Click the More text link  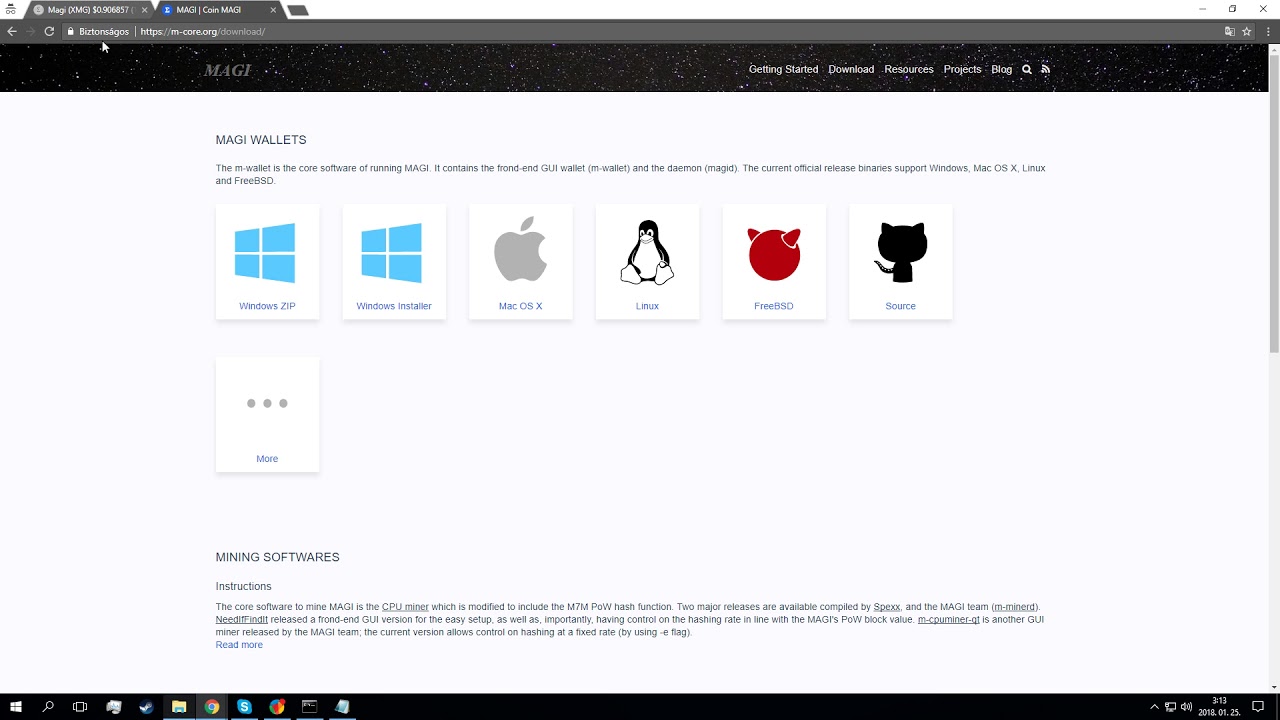(267, 459)
